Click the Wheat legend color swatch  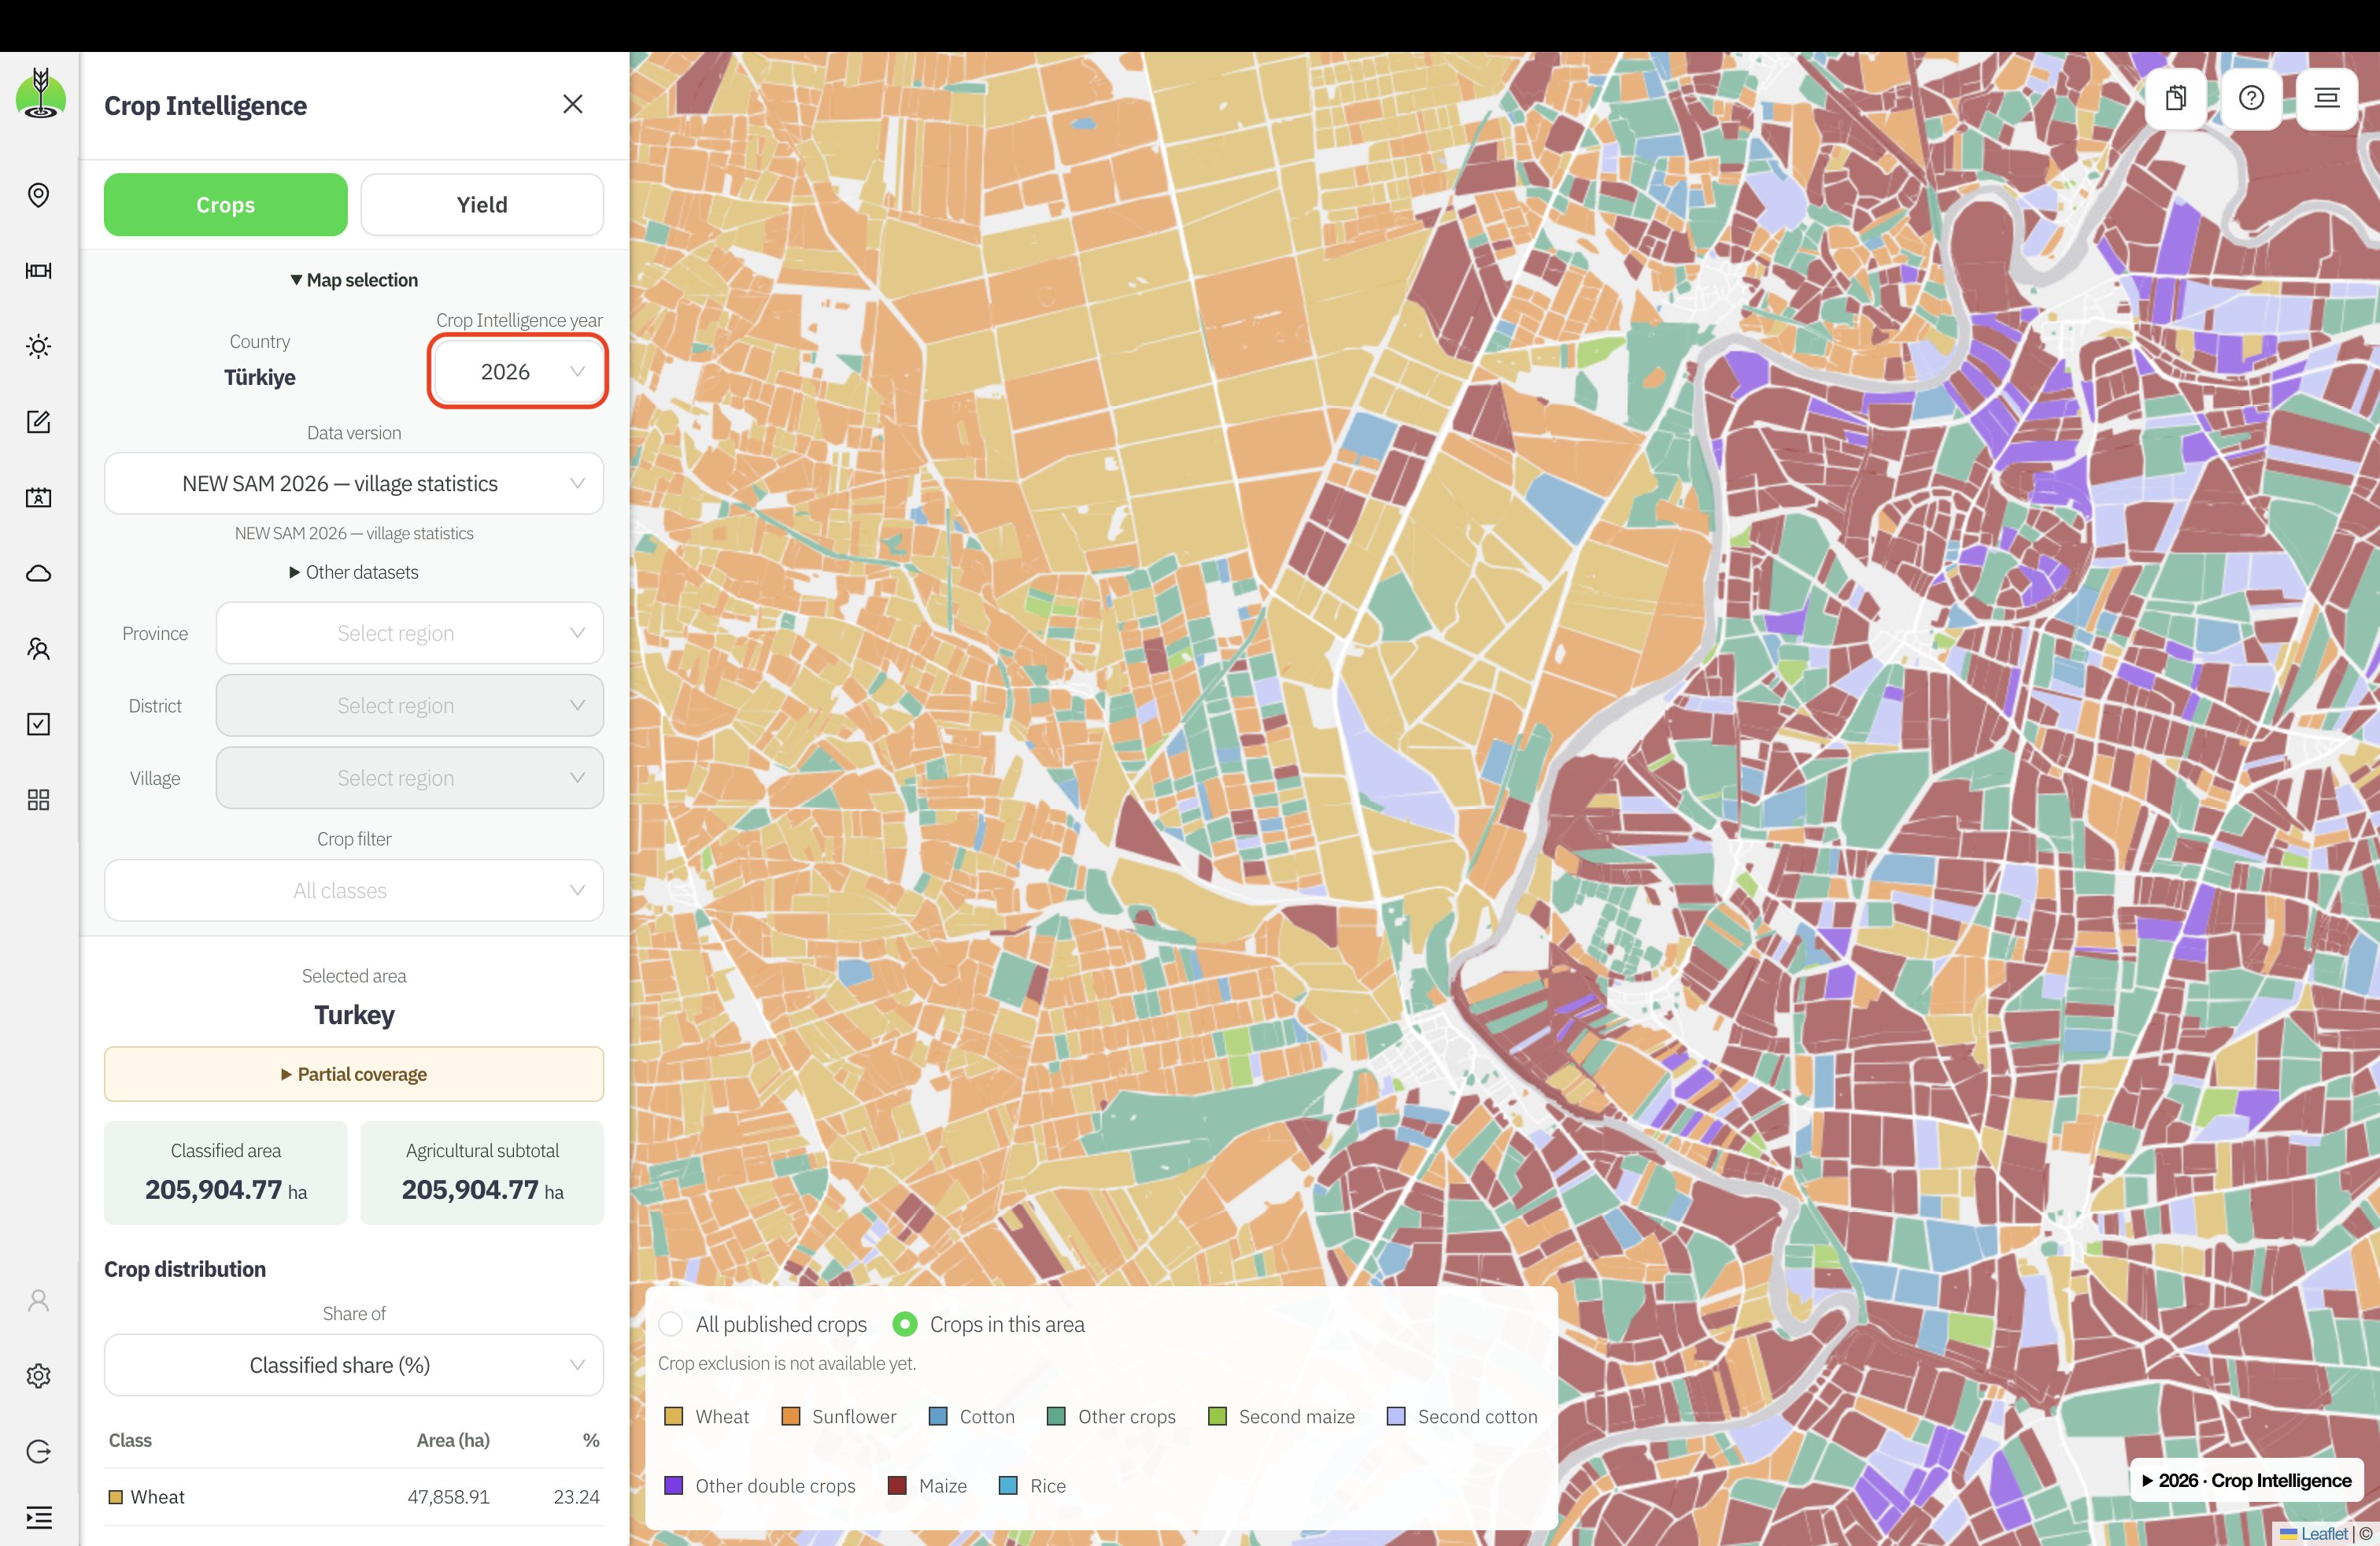[x=674, y=1416]
